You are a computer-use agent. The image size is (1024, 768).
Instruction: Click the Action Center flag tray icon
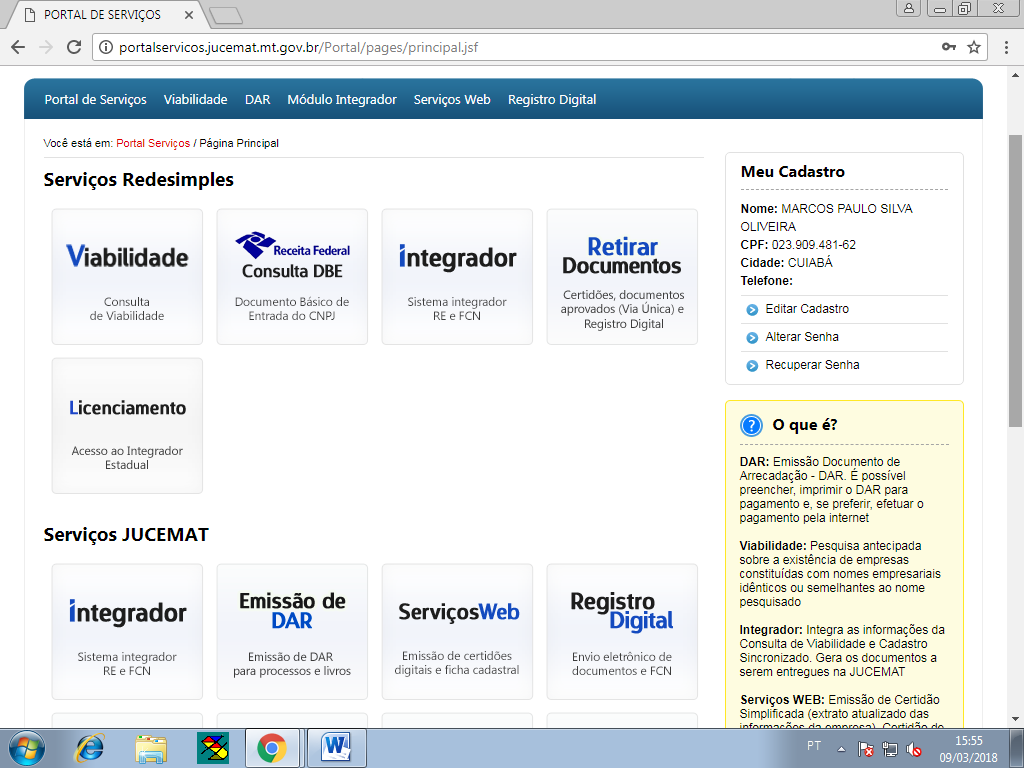tap(866, 749)
